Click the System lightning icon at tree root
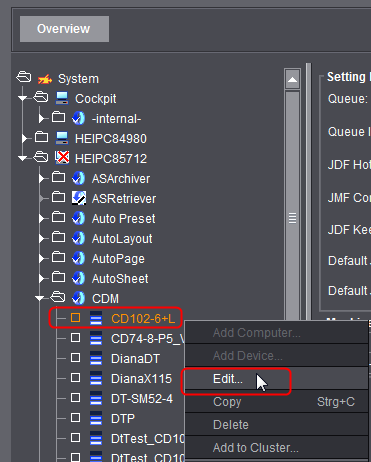371x462 pixels. click(45, 79)
